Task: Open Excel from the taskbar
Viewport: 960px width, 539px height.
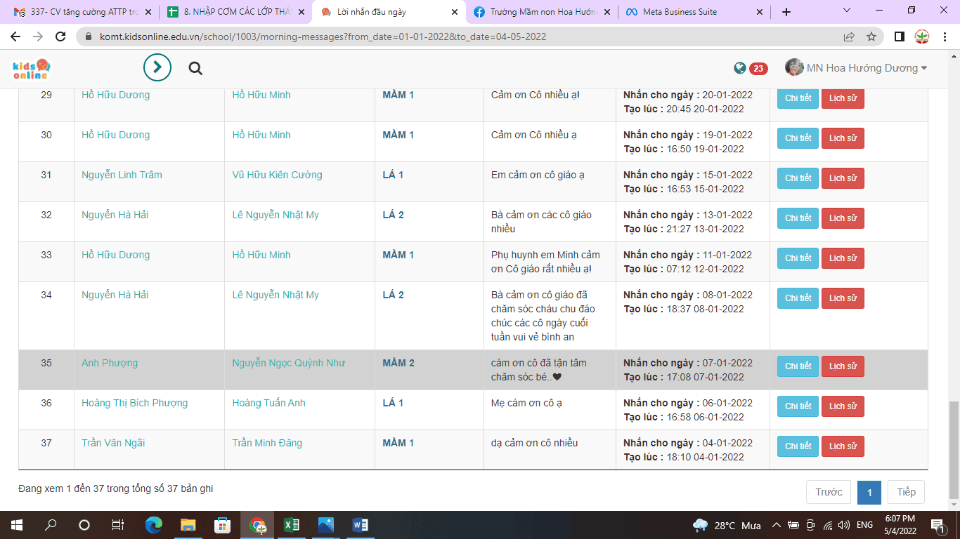Action: (292, 524)
